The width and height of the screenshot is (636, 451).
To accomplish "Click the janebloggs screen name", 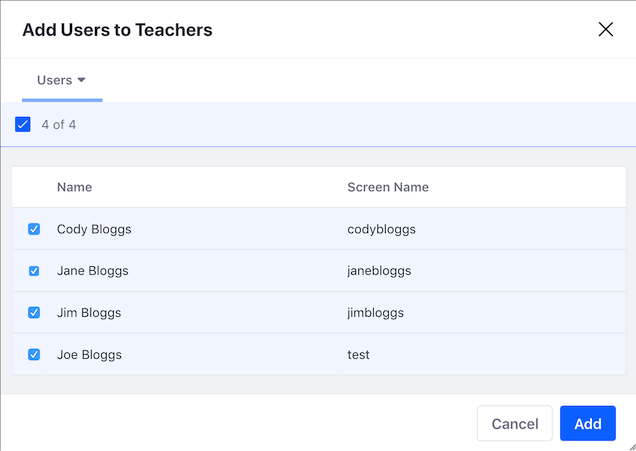I will (379, 271).
